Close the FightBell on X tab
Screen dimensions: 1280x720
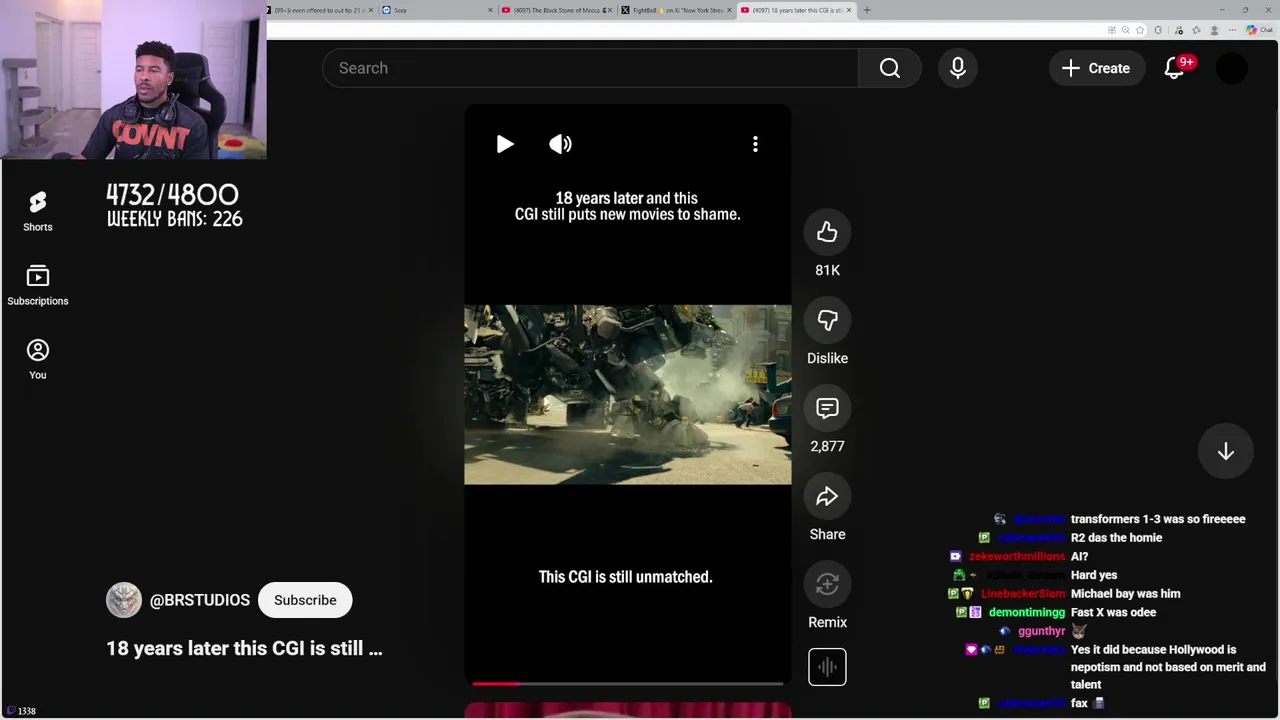(x=730, y=10)
